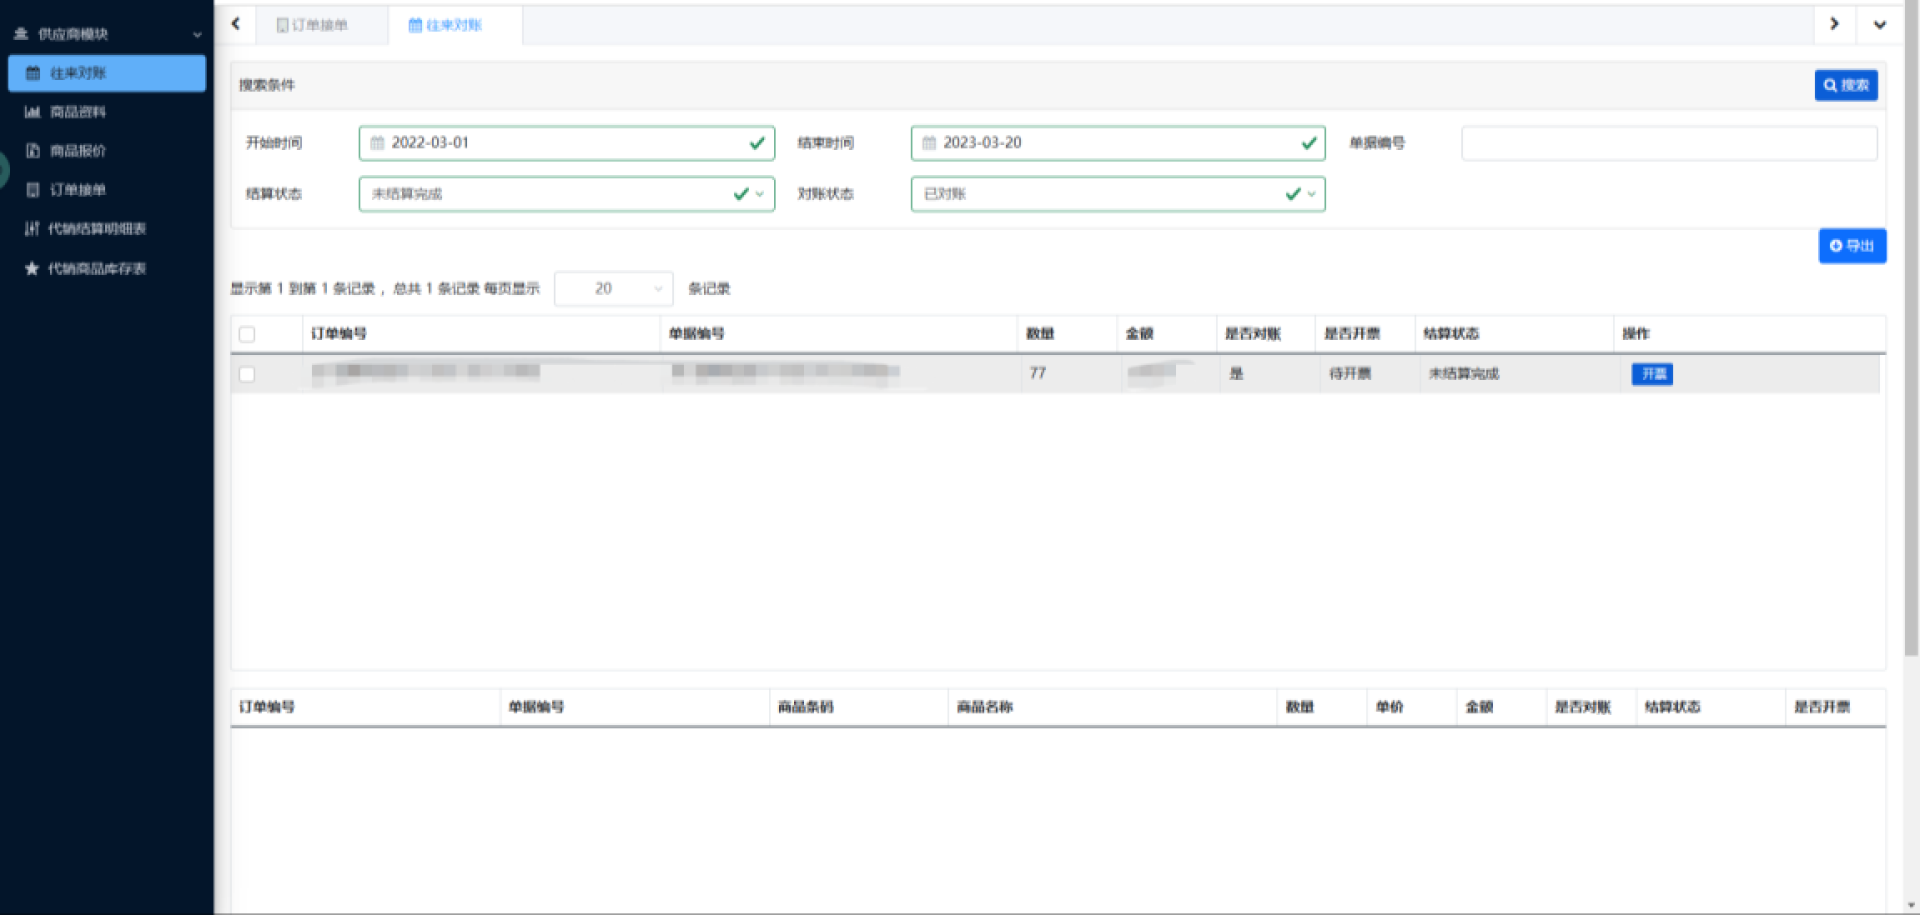Click the calendar icon in 结束时间 field
The height and width of the screenshot is (915, 1920).
[x=929, y=143]
